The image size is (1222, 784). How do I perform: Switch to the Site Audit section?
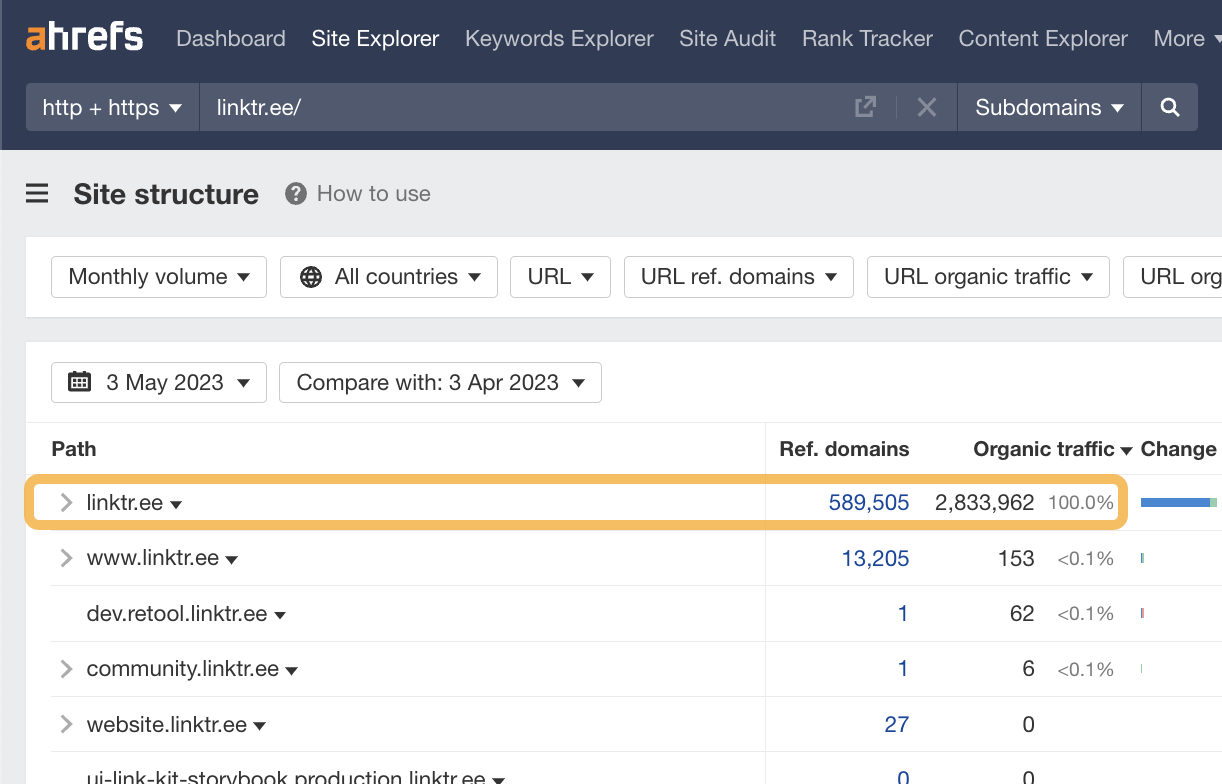click(727, 38)
